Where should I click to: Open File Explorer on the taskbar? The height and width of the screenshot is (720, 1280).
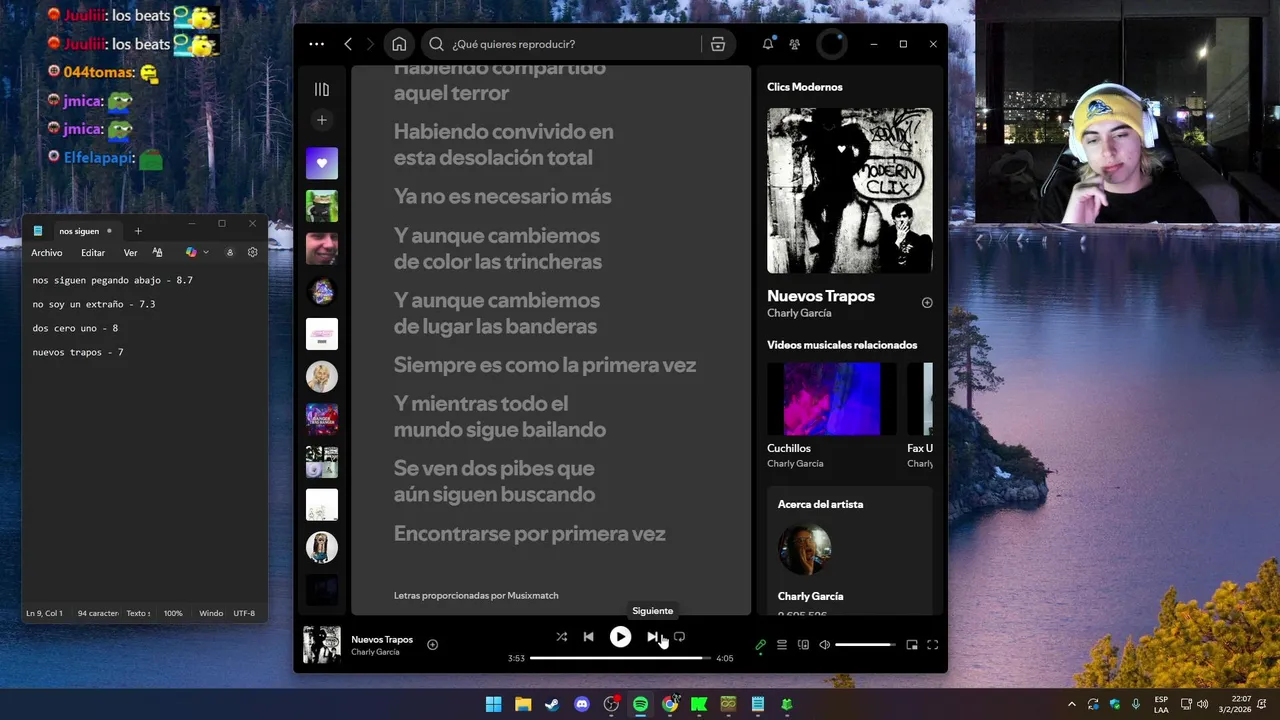tap(523, 704)
